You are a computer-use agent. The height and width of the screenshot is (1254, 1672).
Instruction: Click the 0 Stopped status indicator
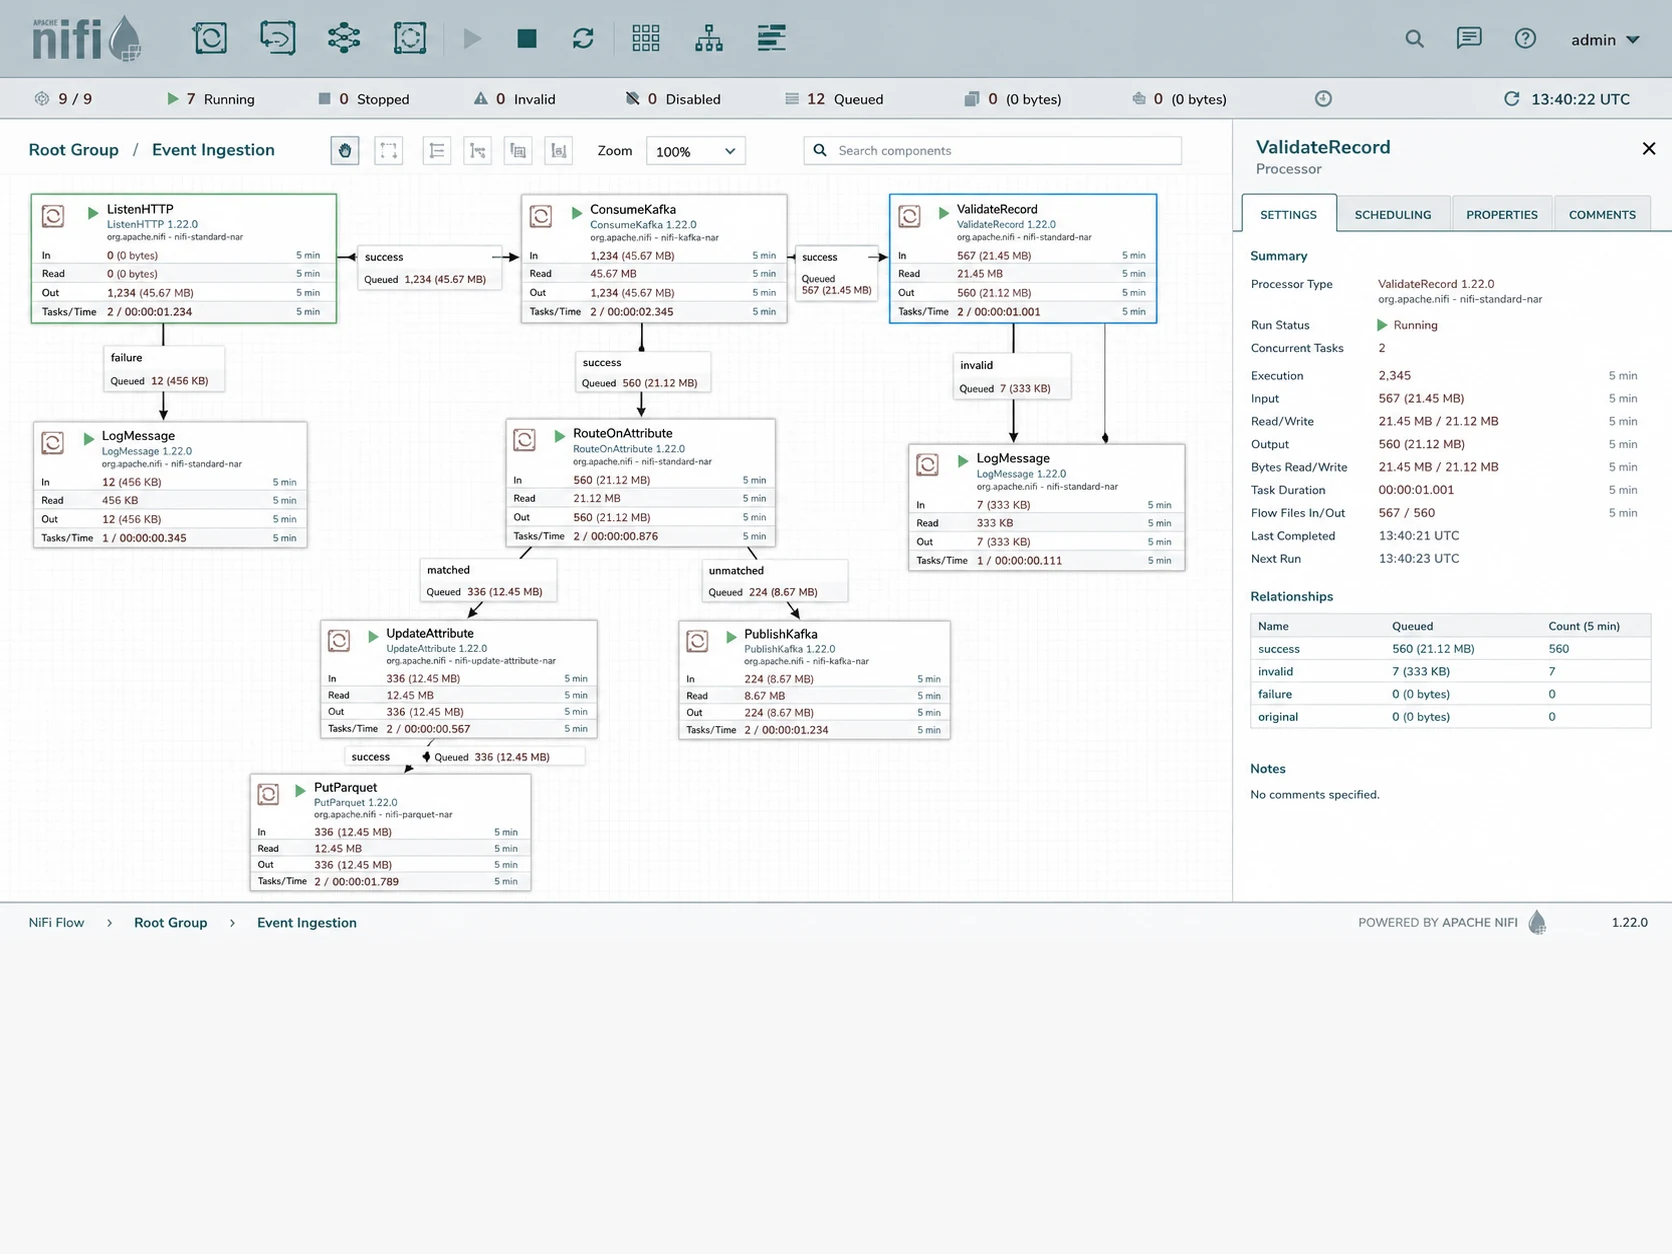click(x=363, y=99)
